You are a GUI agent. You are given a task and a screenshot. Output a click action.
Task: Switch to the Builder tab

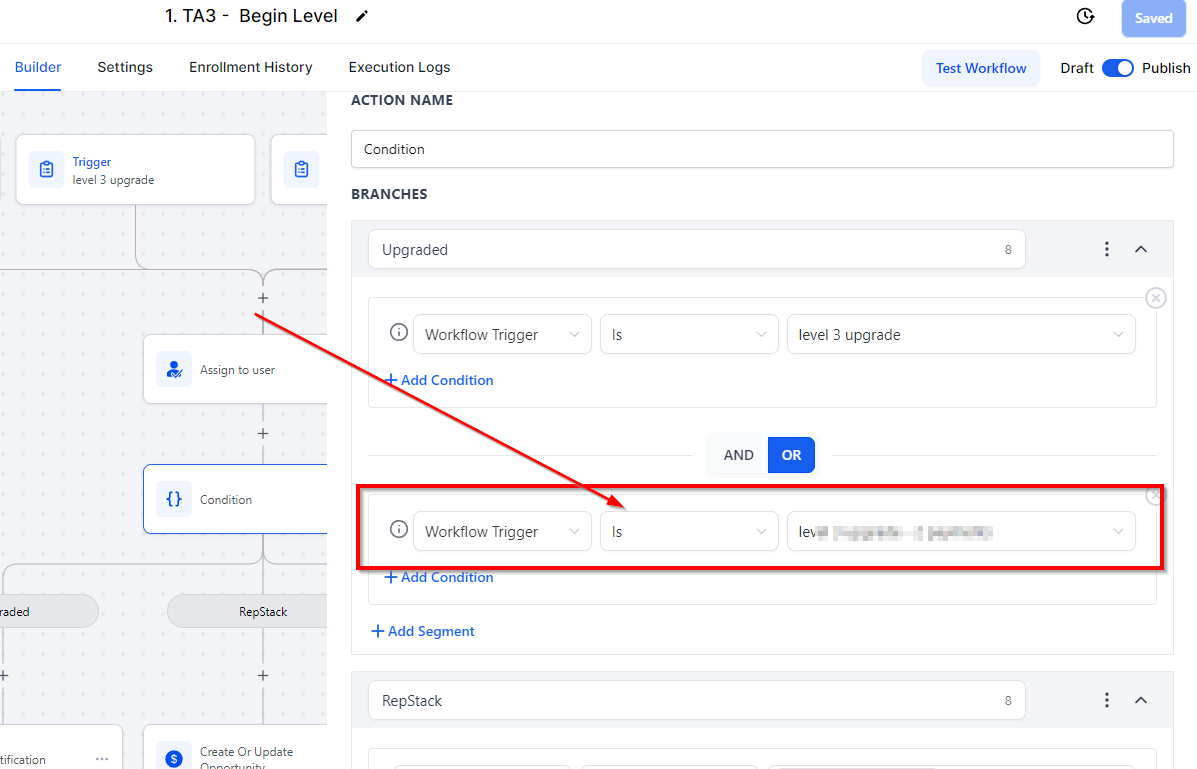click(38, 67)
